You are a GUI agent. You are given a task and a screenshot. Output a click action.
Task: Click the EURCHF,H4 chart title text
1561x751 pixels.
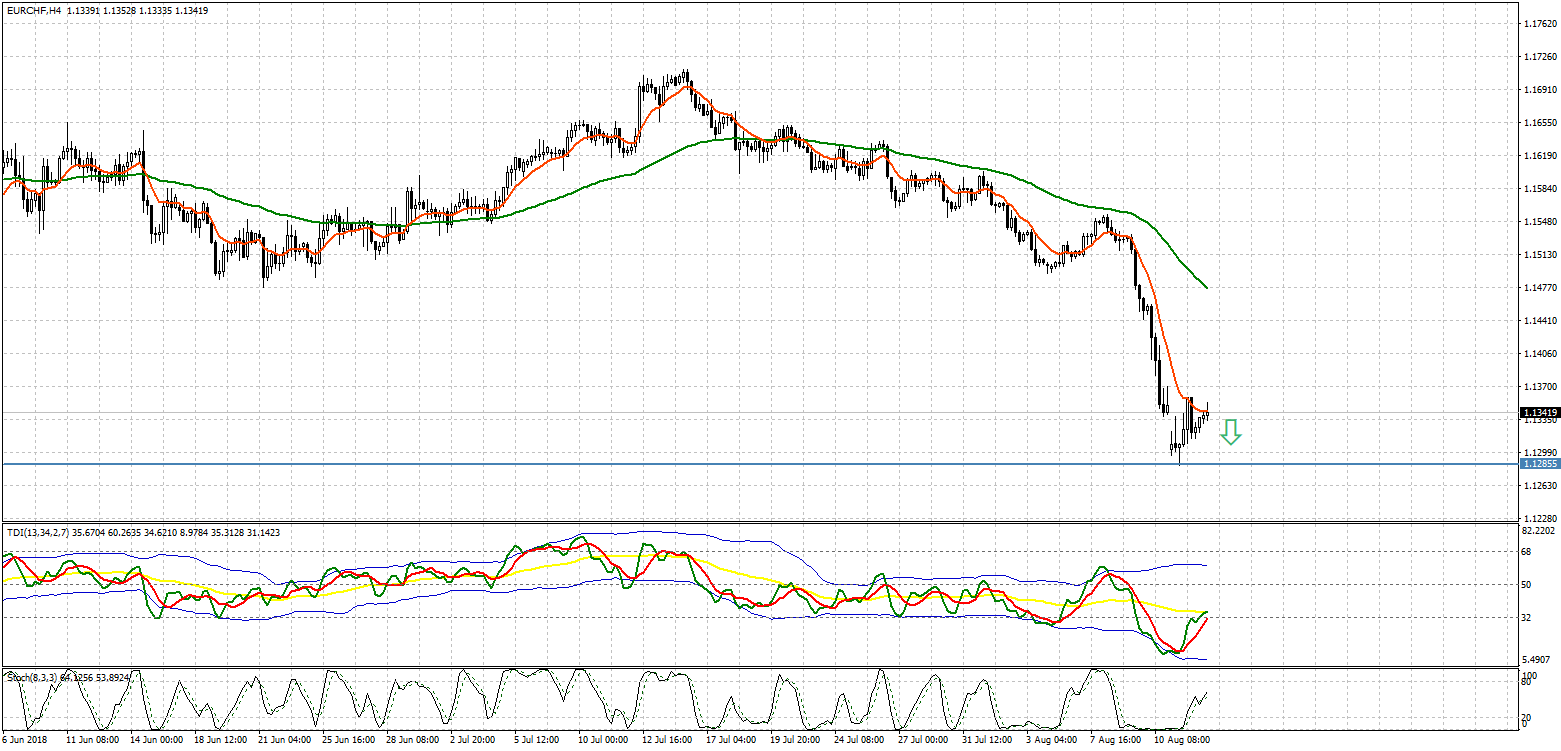click(33, 11)
